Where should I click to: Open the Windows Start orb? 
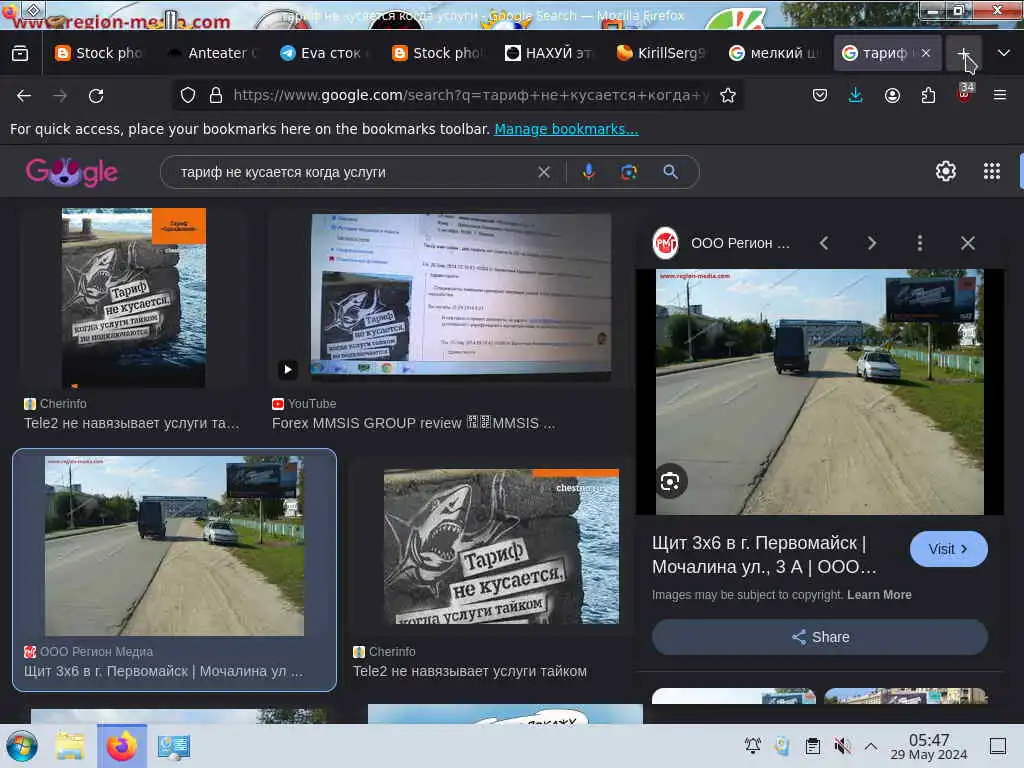(22, 746)
